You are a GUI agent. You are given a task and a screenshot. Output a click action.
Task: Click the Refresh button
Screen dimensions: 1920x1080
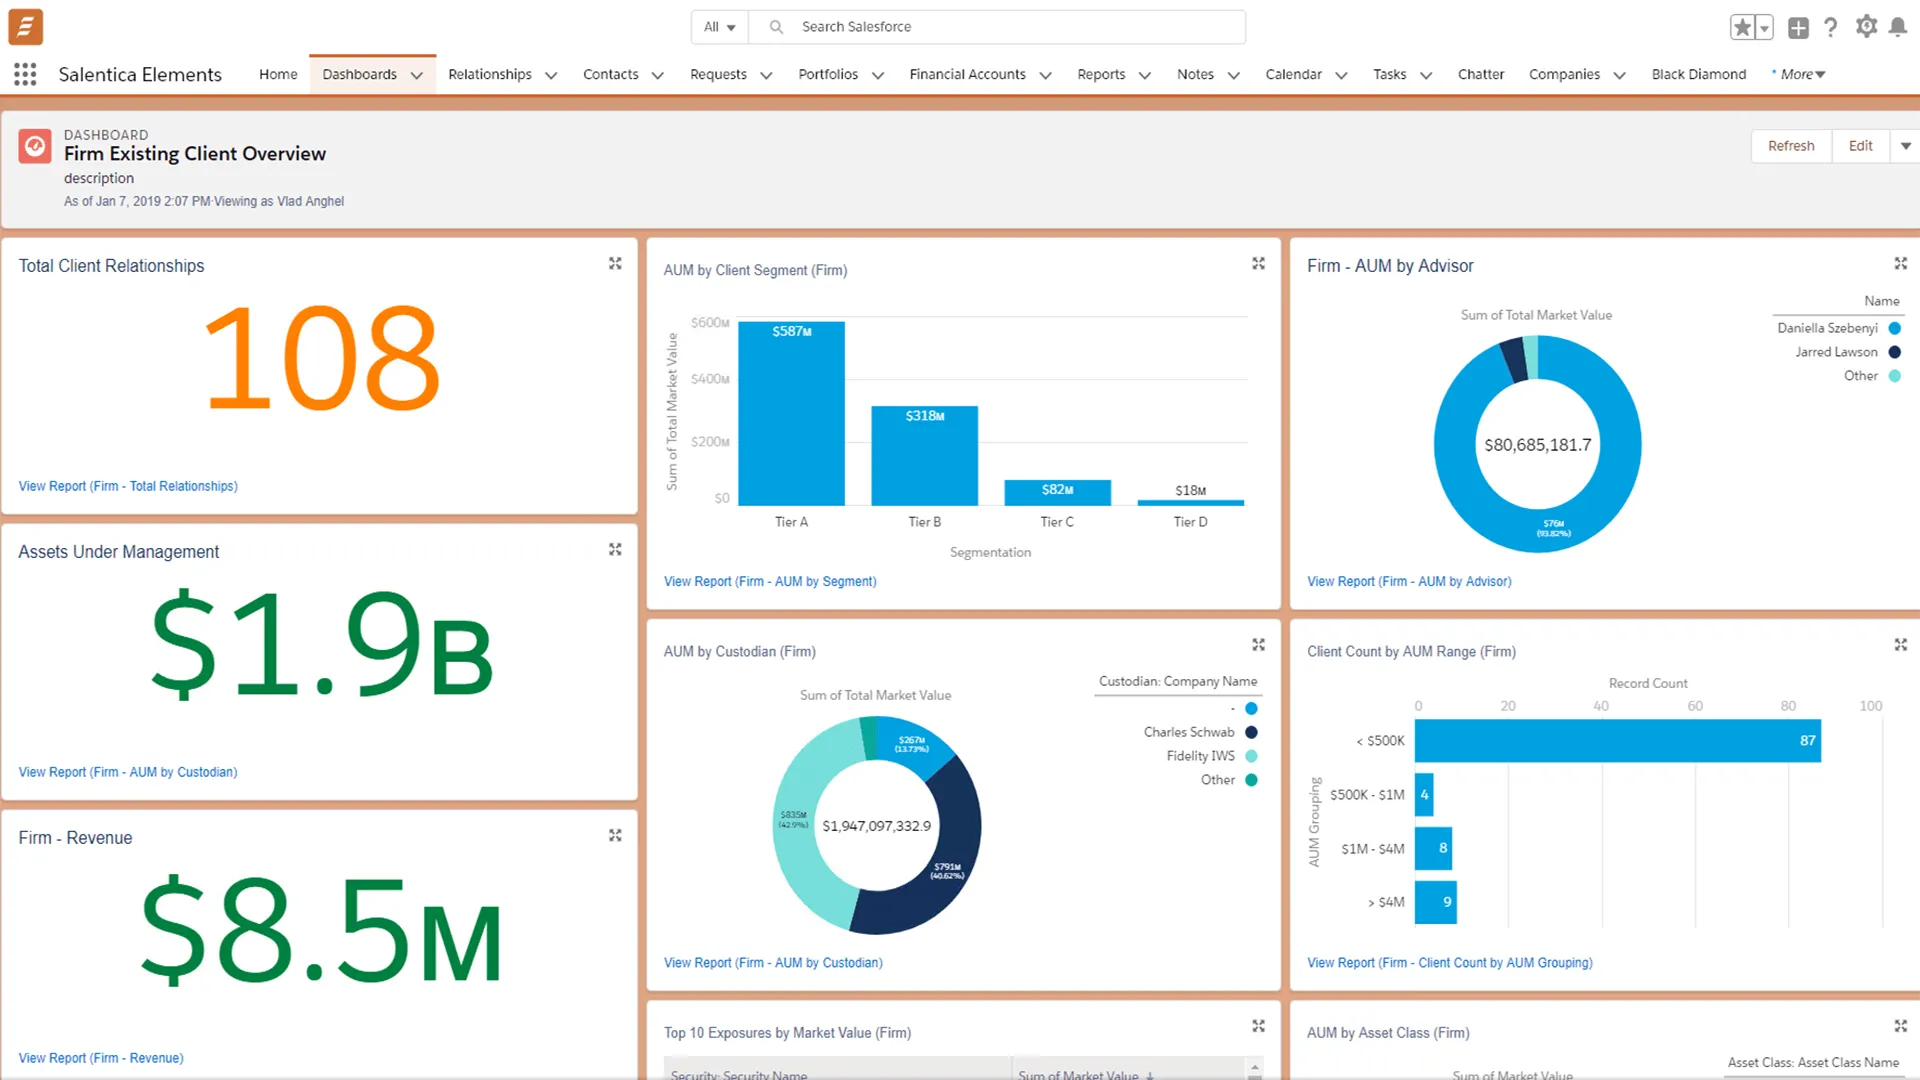pos(1791,146)
